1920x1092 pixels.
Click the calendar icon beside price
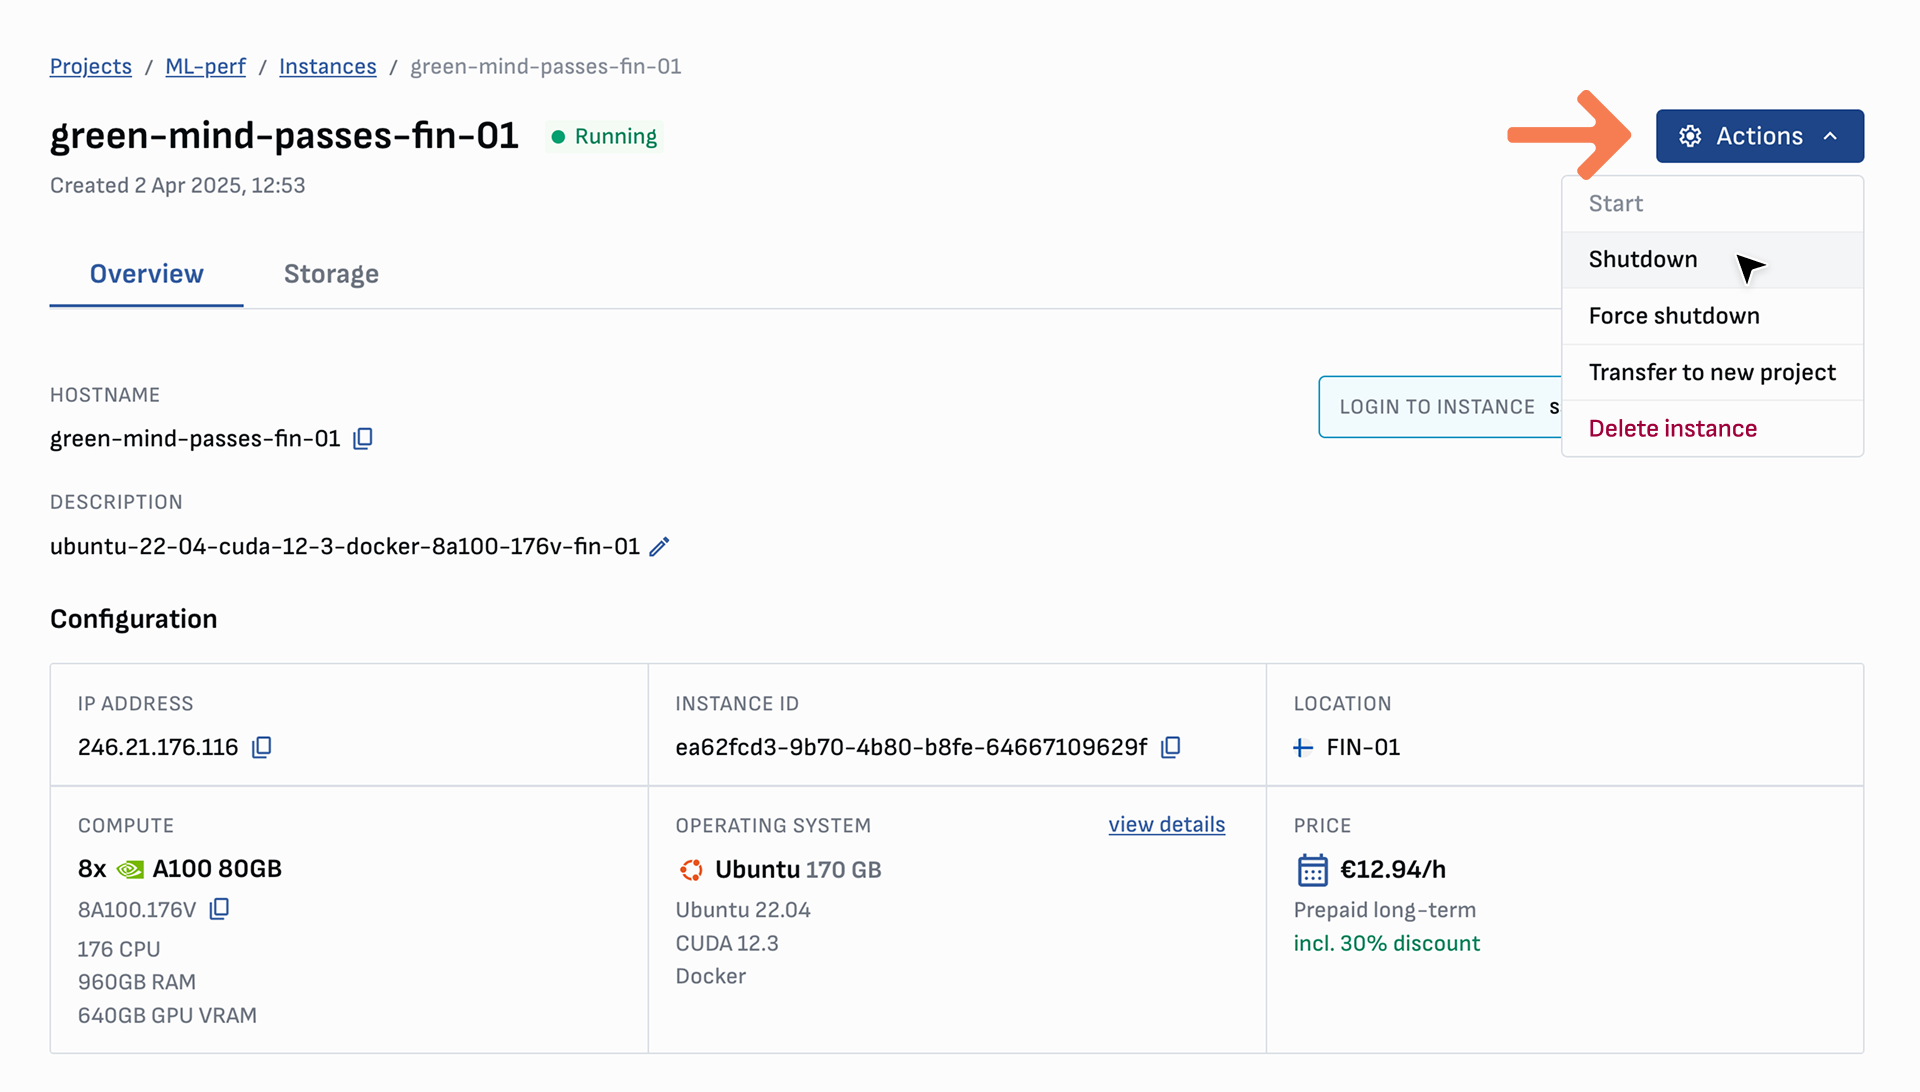point(1312,870)
